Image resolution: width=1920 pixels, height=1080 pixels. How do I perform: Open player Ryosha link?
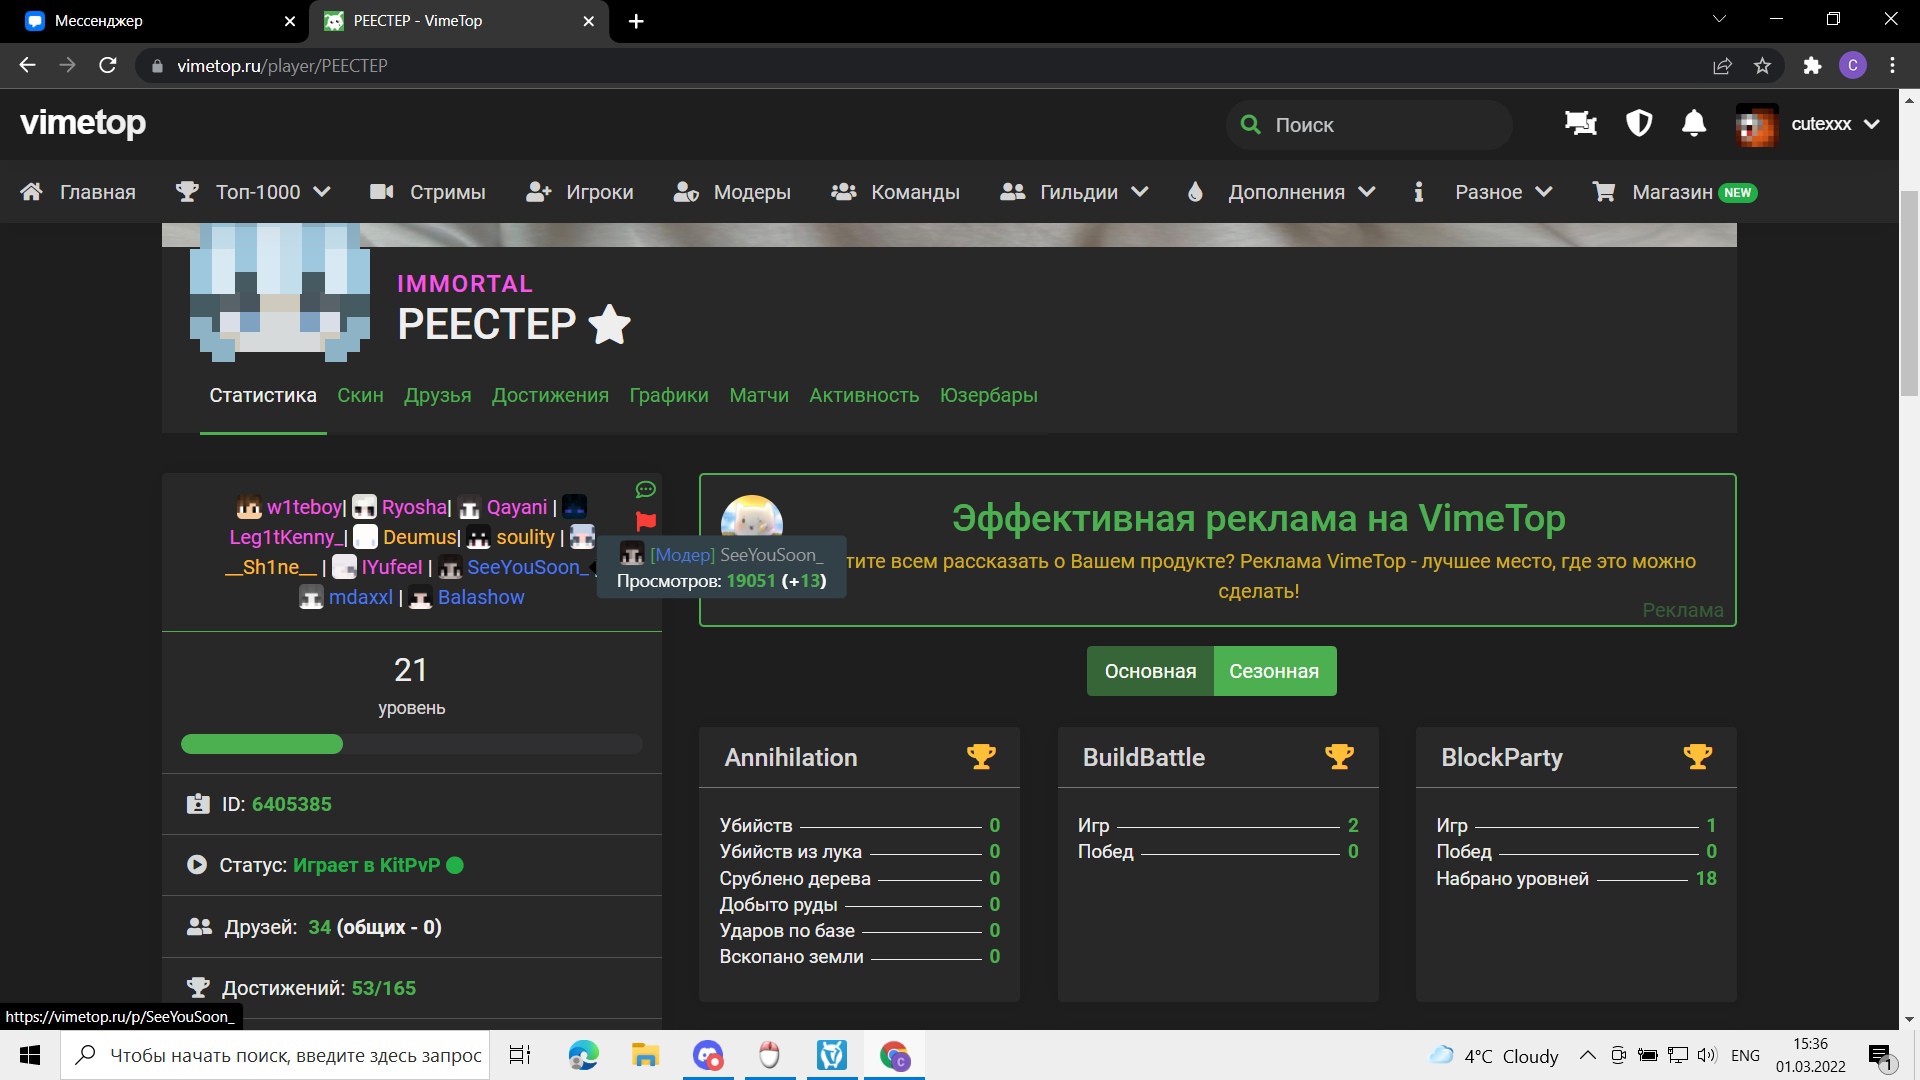click(x=414, y=507)
